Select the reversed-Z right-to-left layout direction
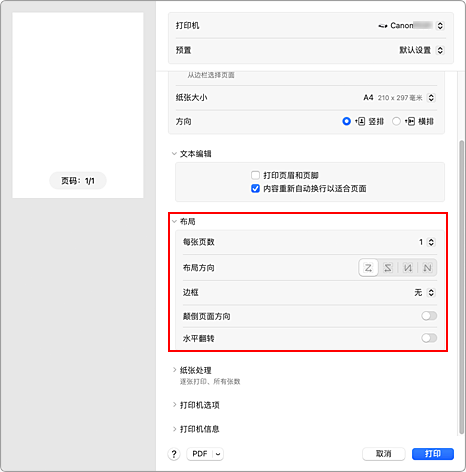This screenshot has height=472, width=466. 388,268
